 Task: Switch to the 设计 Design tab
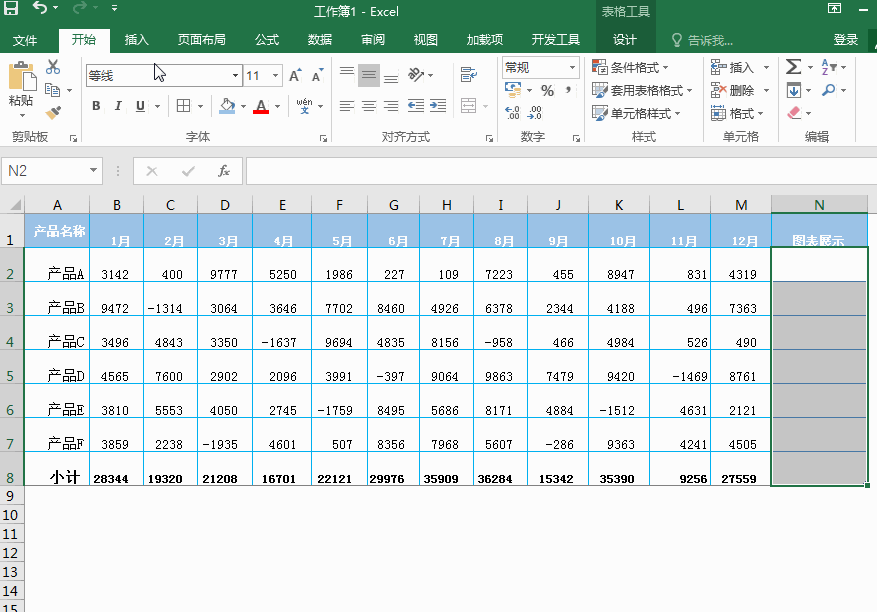[x=625, y=40]
